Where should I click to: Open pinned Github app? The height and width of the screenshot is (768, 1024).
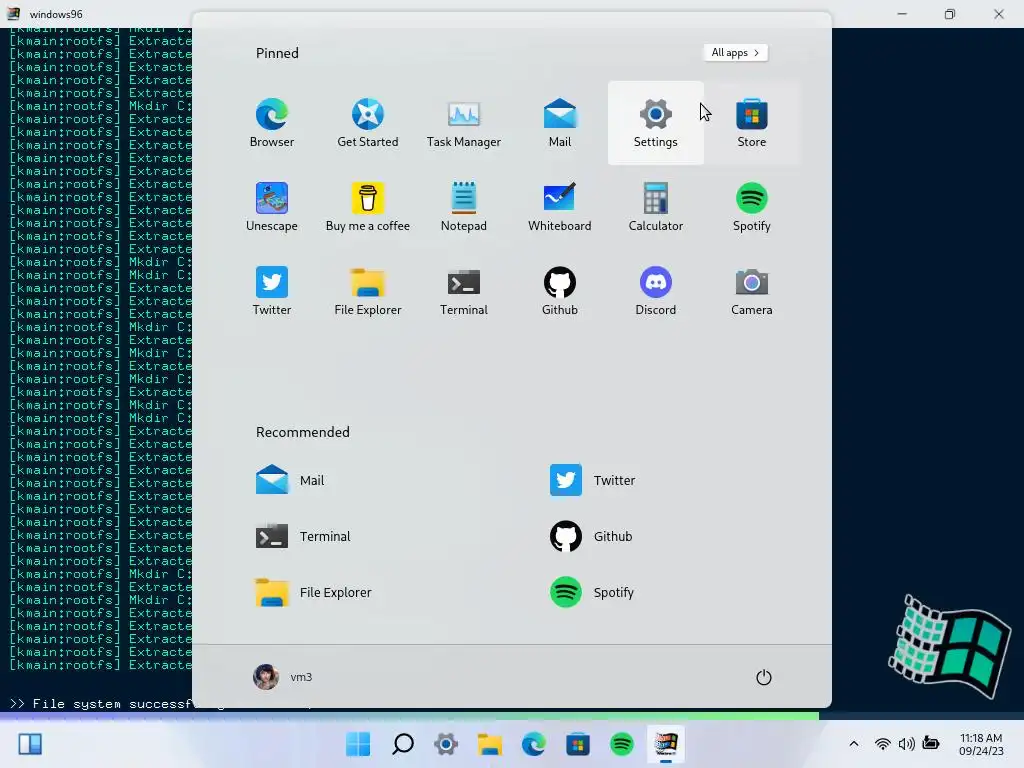560,291
